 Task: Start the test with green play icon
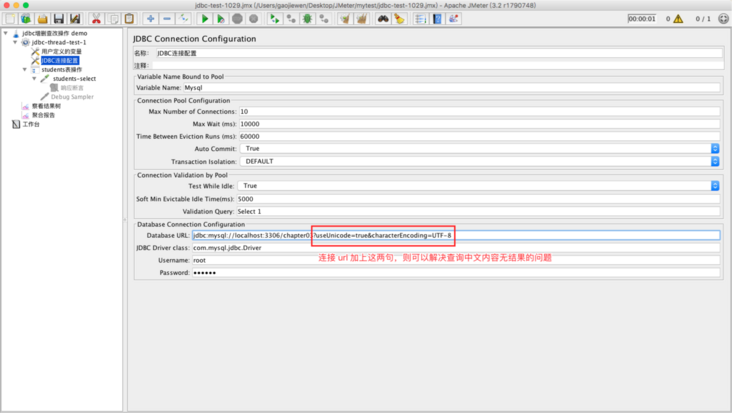[x=204, y=19]
